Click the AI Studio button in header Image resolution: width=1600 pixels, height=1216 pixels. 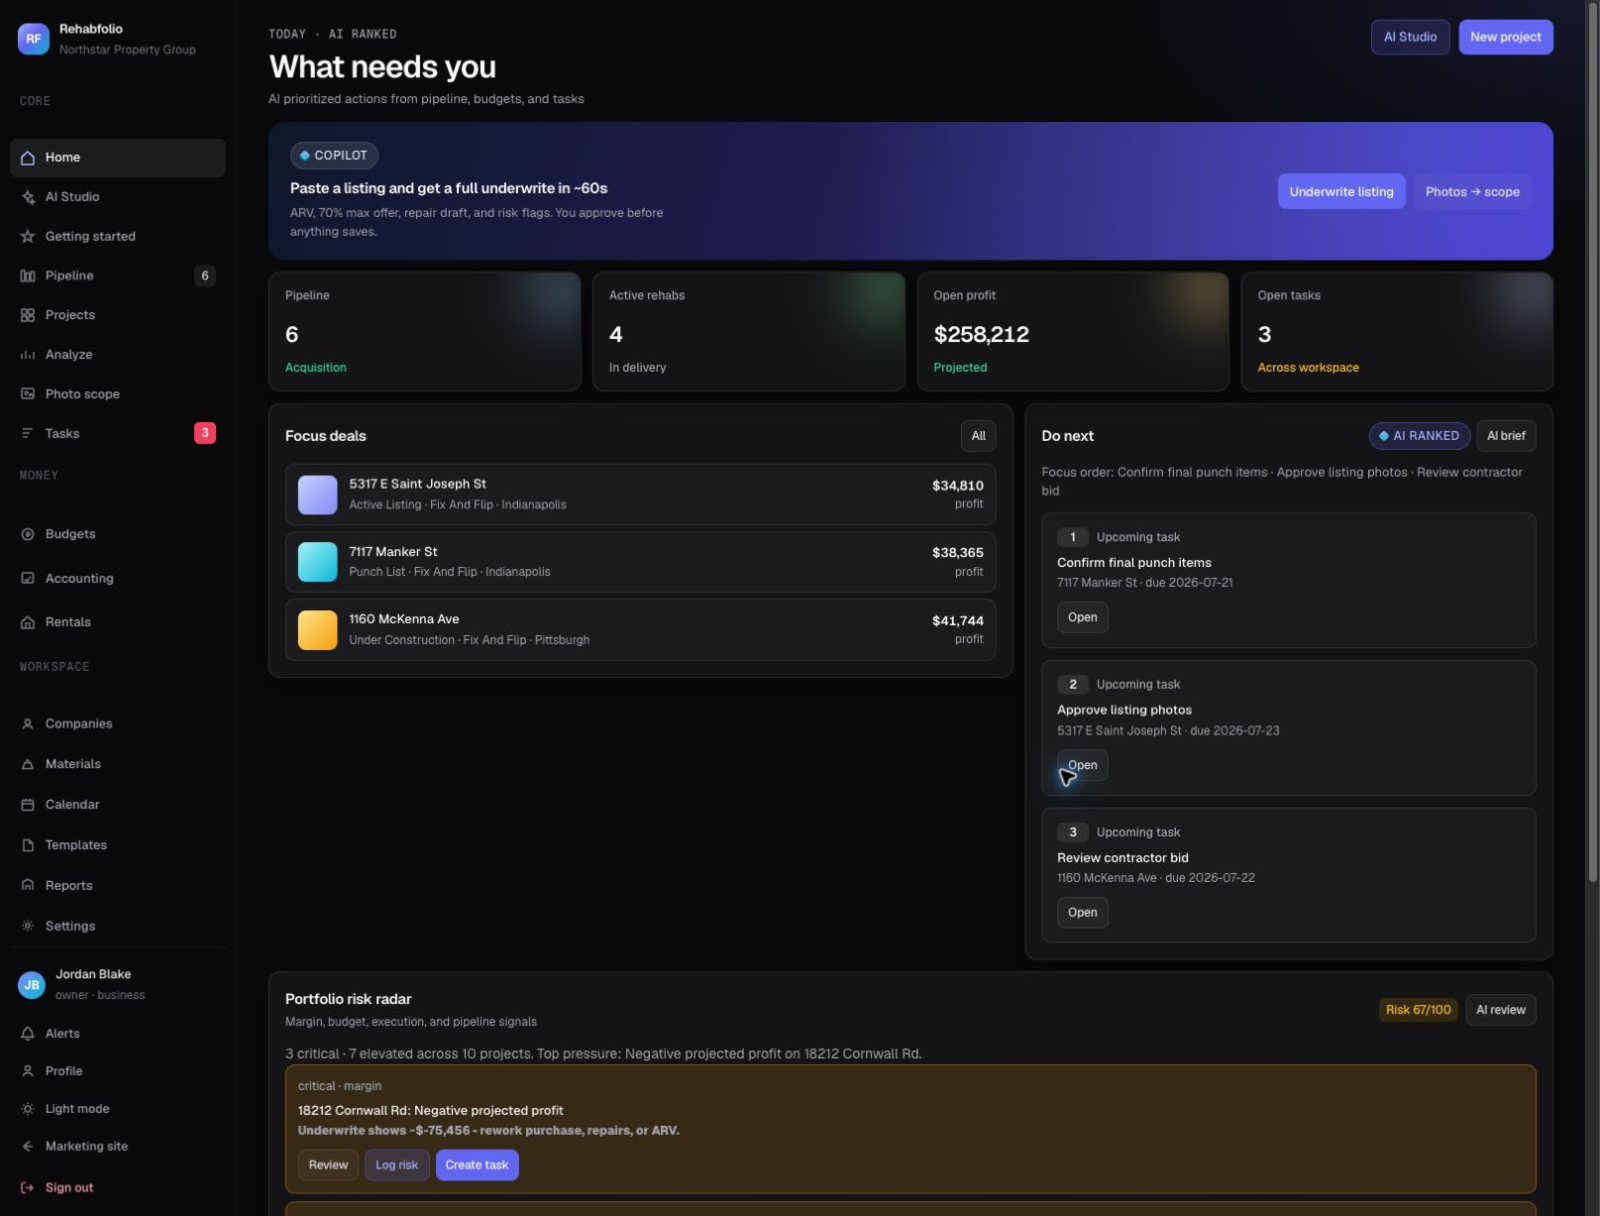pos(1410,37)
